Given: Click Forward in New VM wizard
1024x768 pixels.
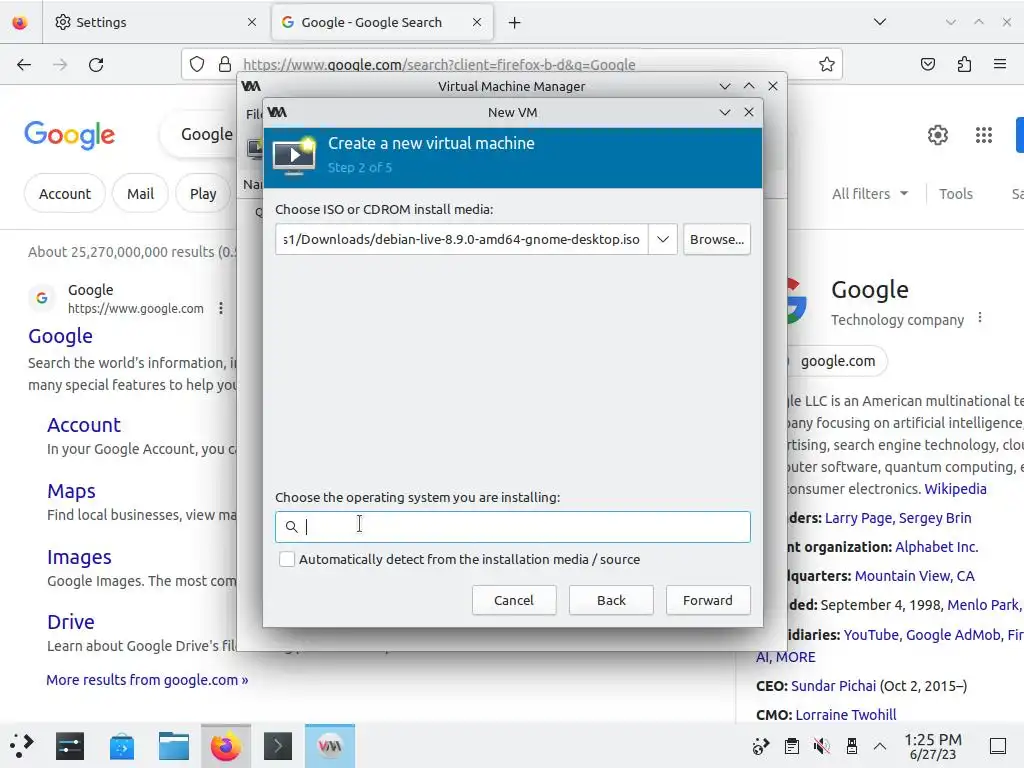Looking at the screenshot, I should coord(708,600).
